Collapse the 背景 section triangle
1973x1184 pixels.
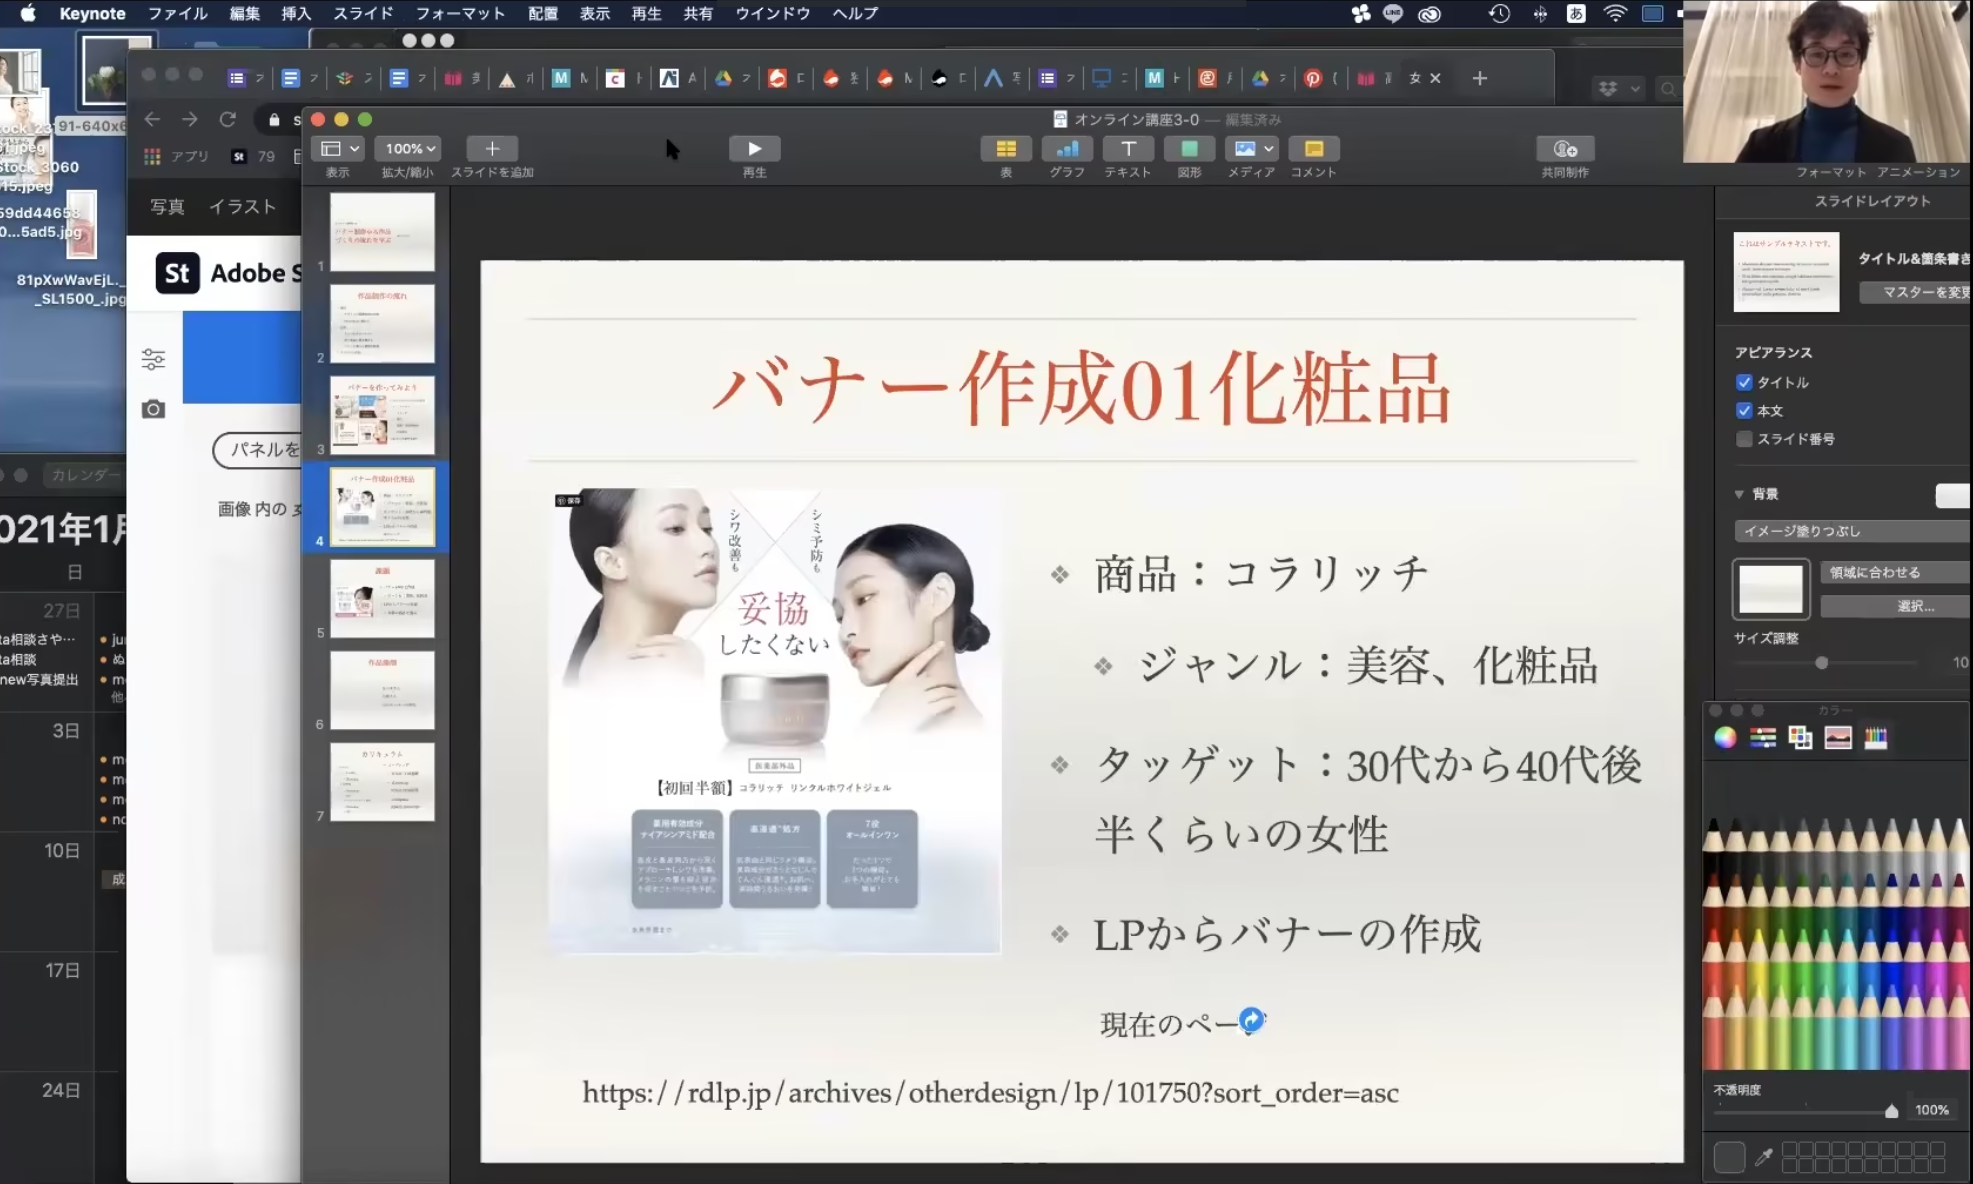(x=1739, y=494)
